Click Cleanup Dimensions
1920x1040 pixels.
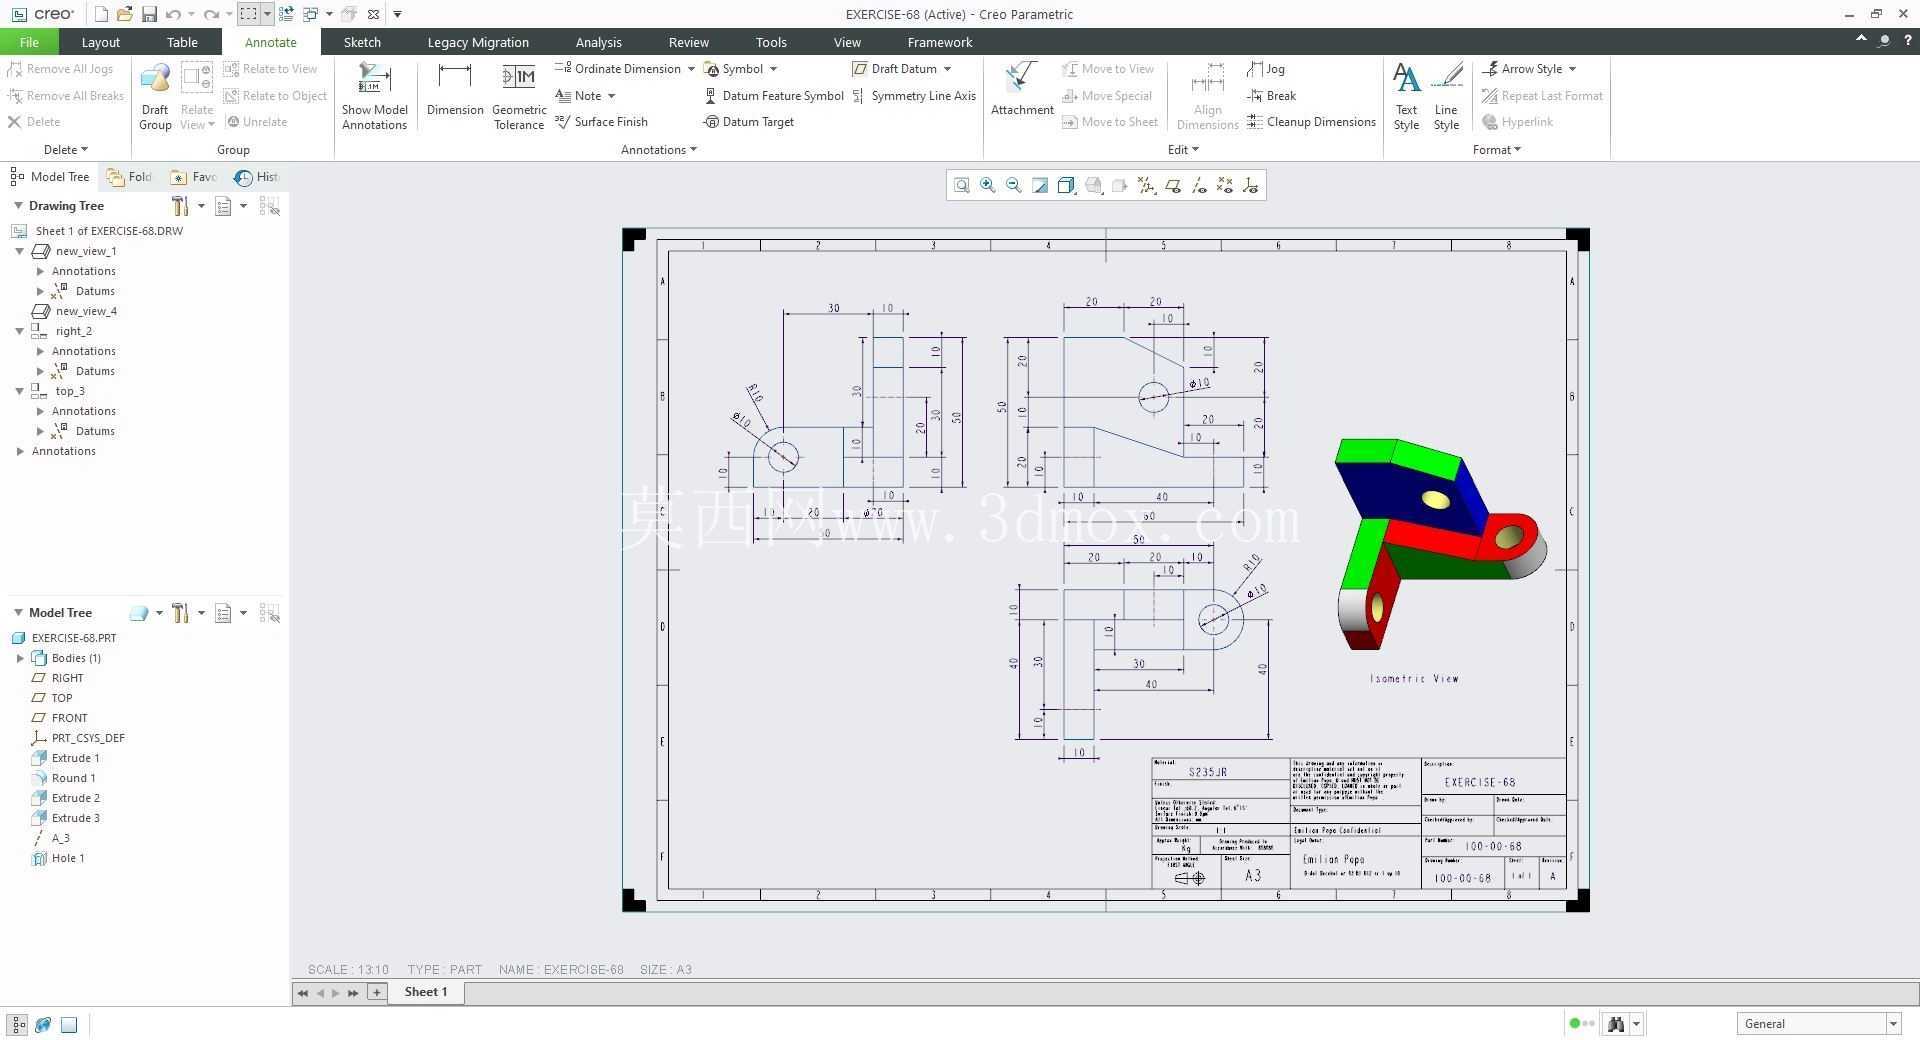[x=1312, y=122]
